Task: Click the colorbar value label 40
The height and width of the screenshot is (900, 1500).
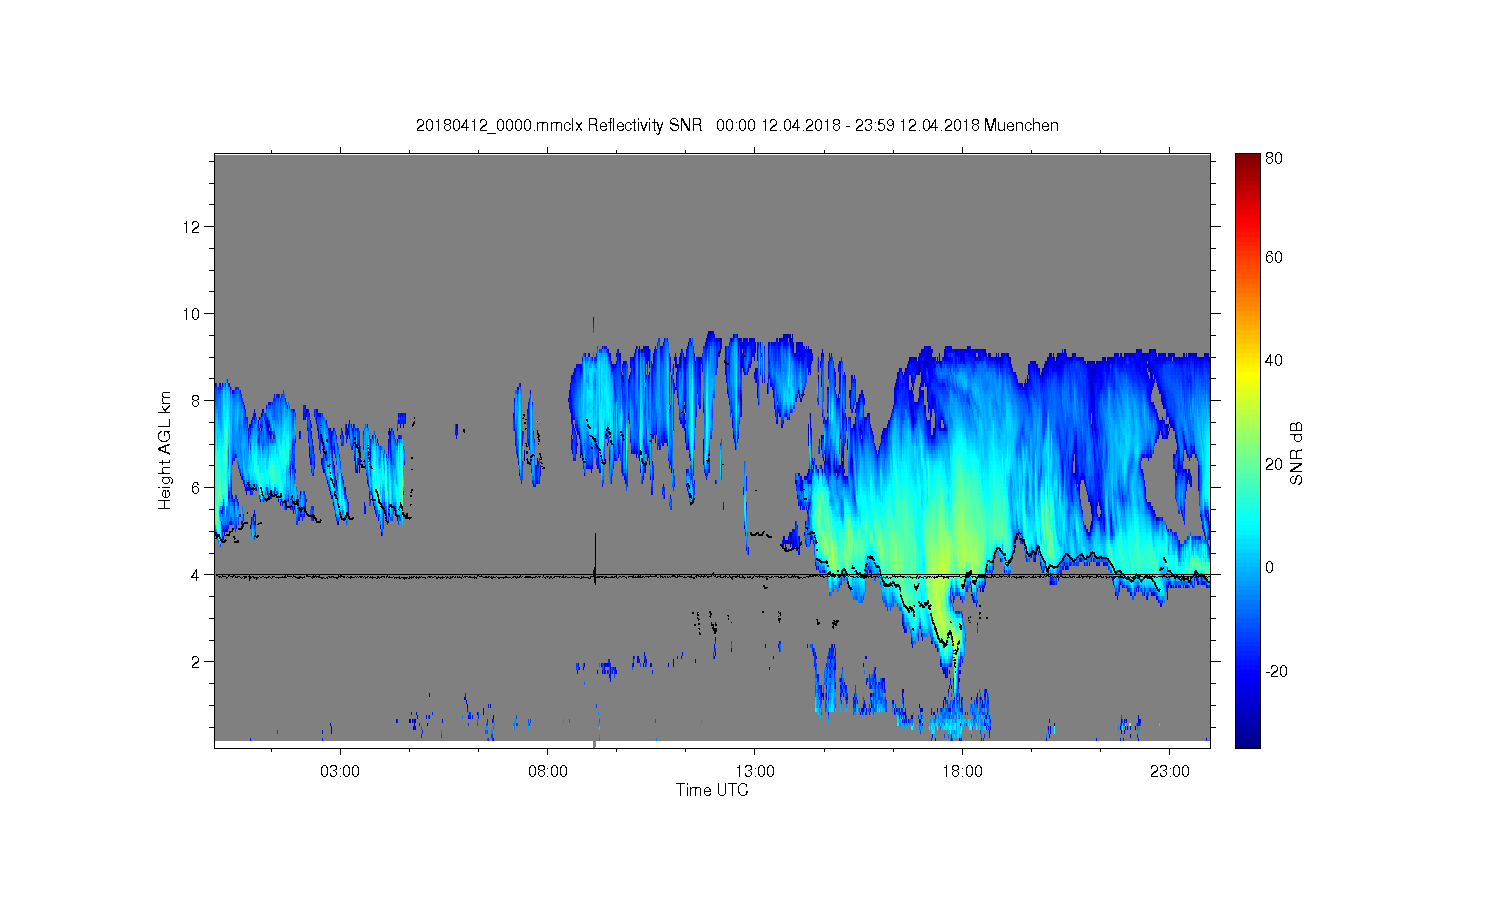Action: pyautogui.click(x=1274, y=361)
